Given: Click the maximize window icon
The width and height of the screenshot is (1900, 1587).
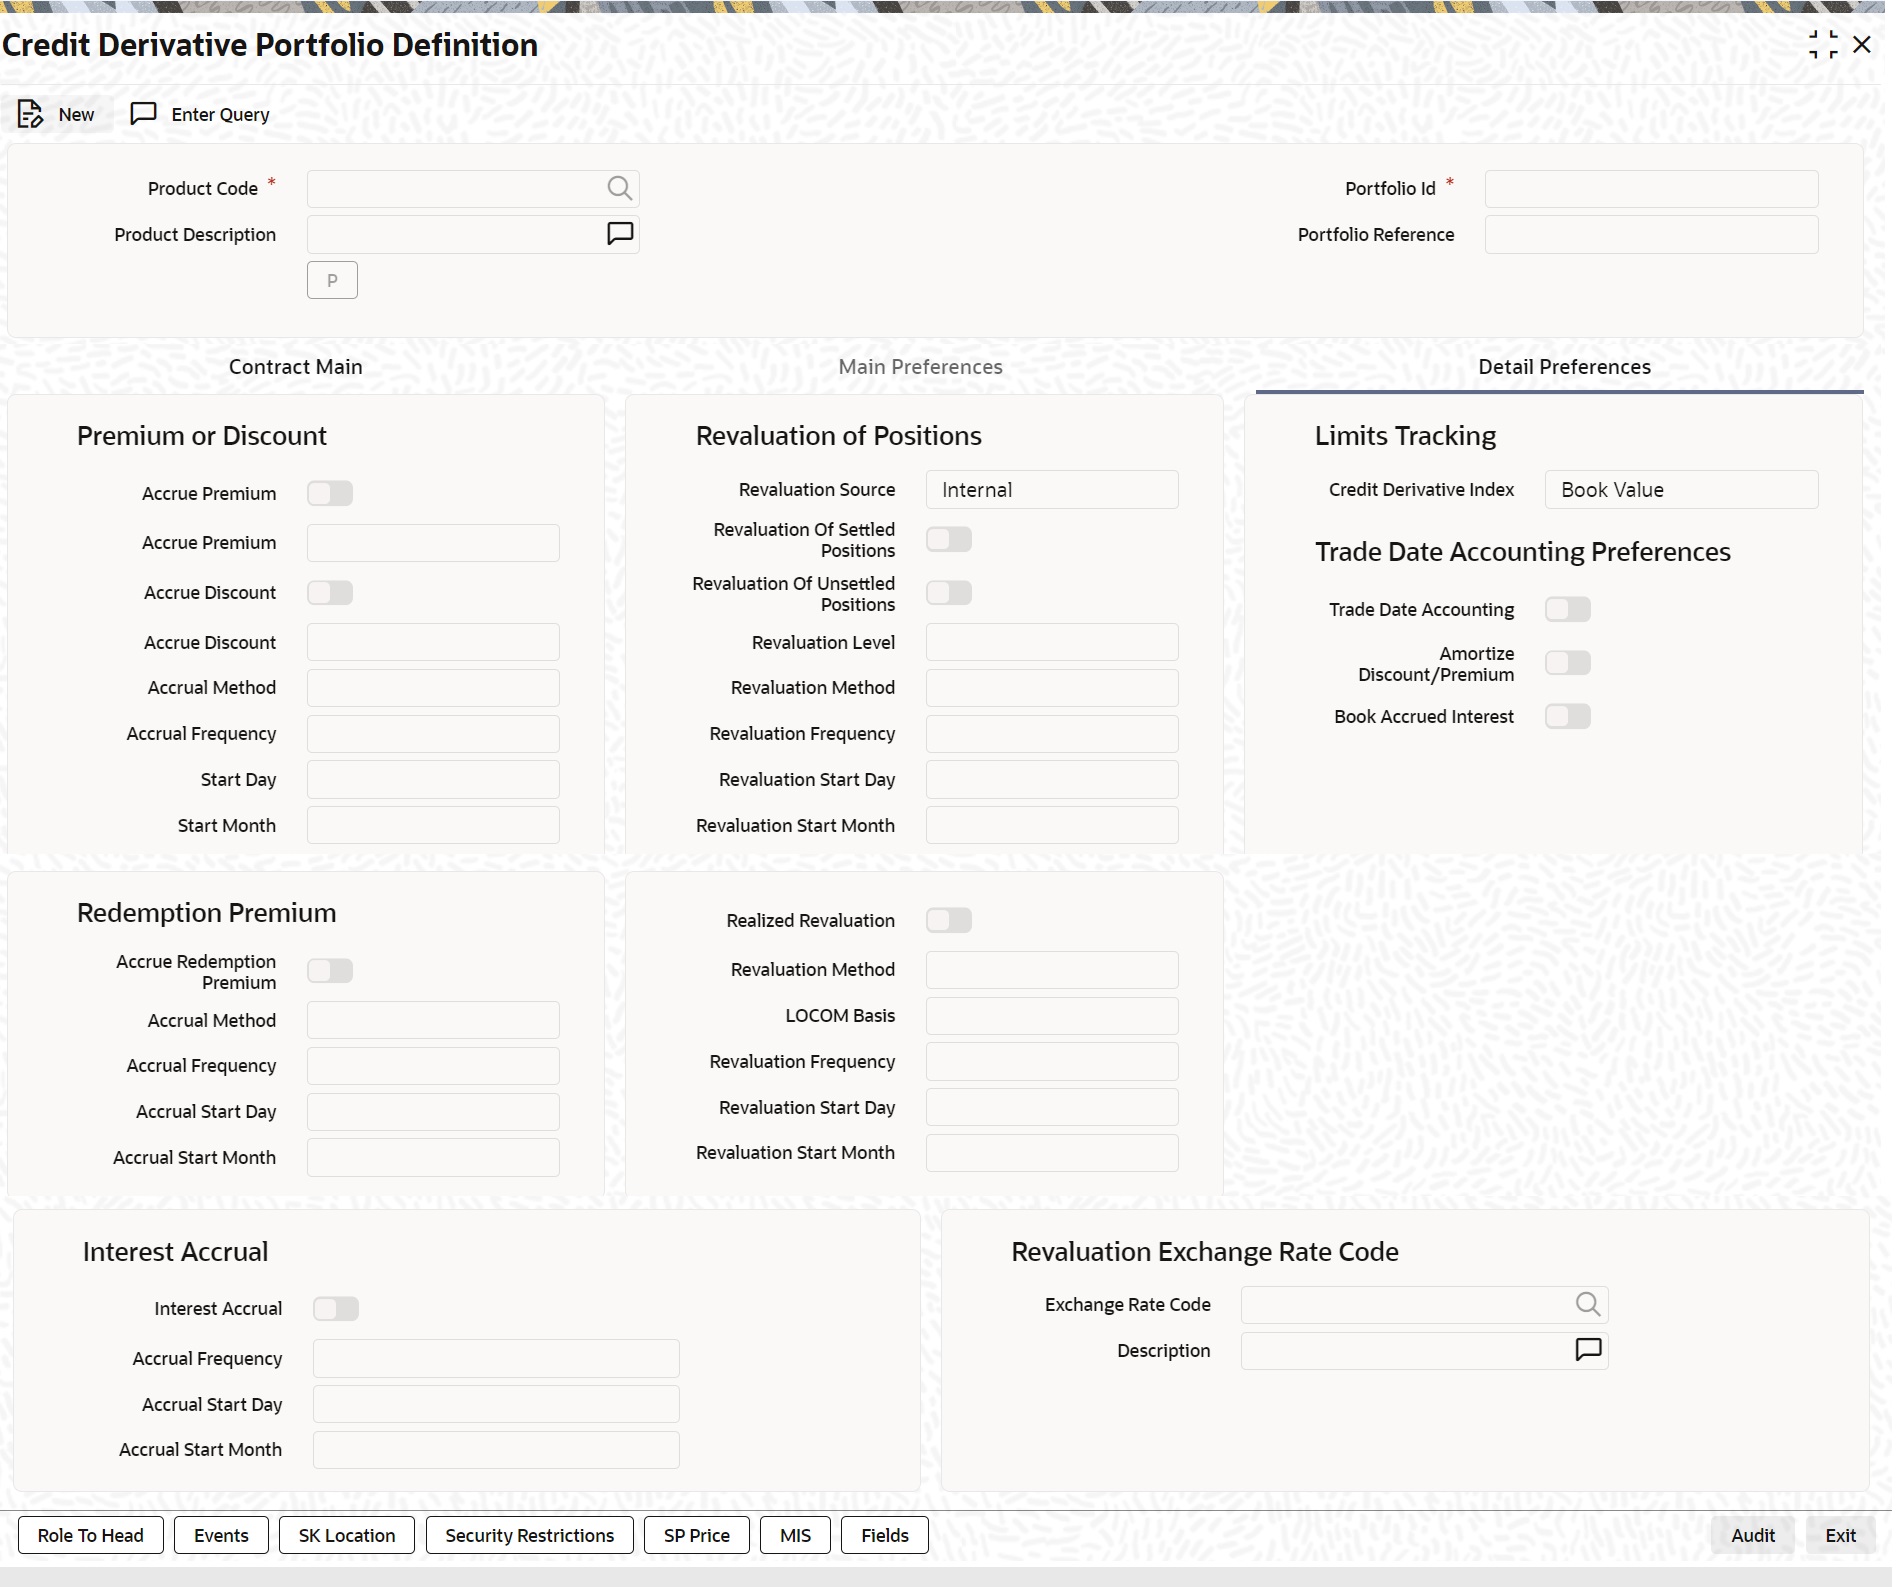Looking at the screenshot, I should point(1822,45).
